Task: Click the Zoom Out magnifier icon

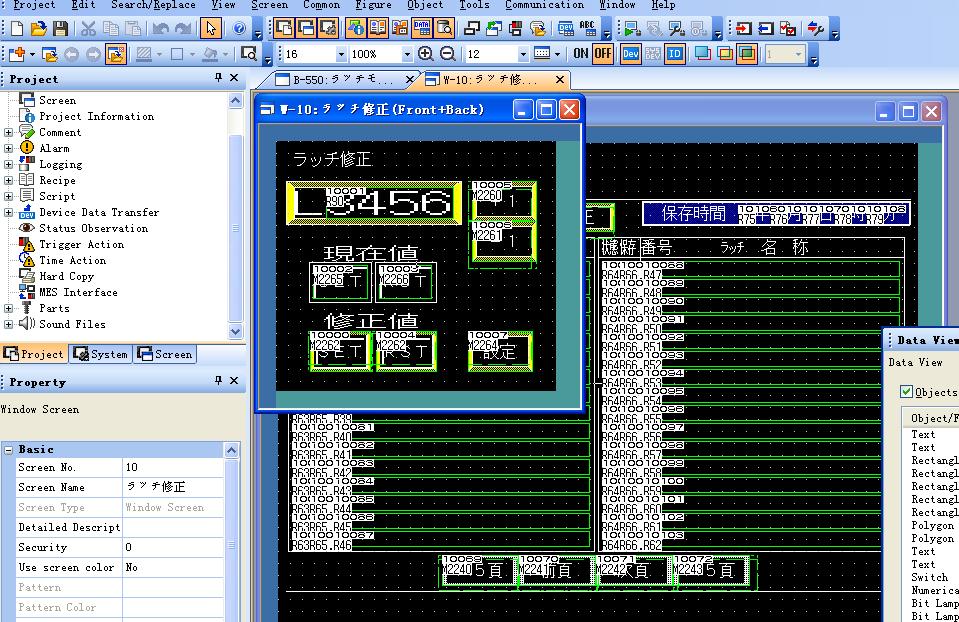Action: tap(447, 54)
